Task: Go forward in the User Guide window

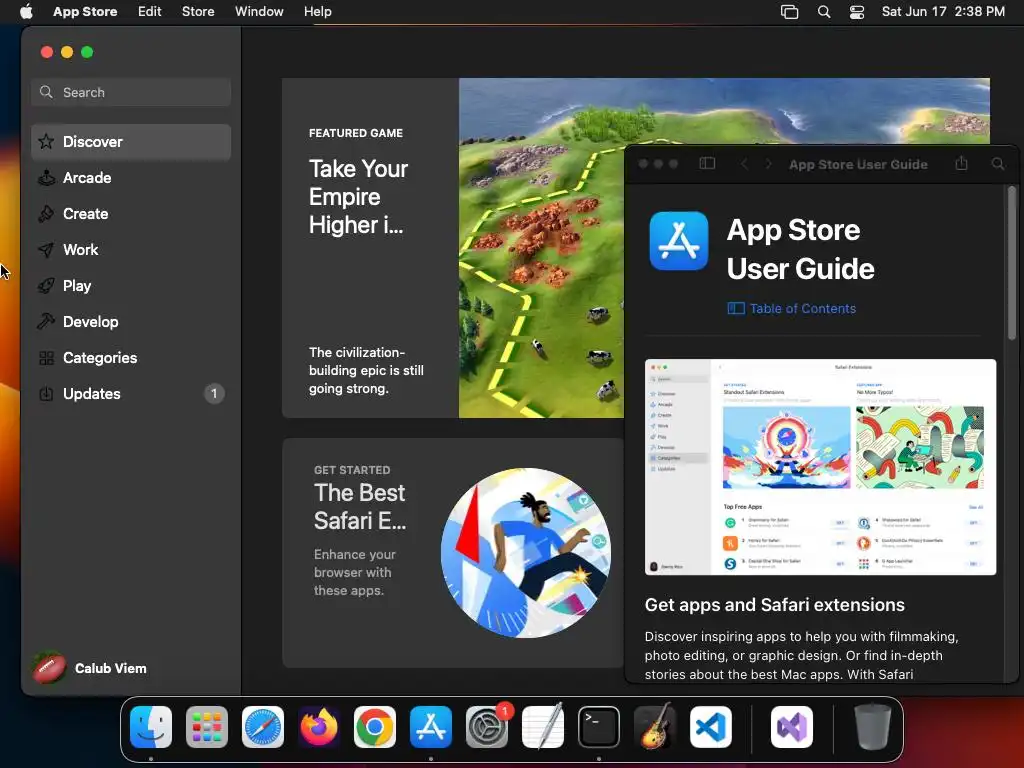Action: [768, 164]
